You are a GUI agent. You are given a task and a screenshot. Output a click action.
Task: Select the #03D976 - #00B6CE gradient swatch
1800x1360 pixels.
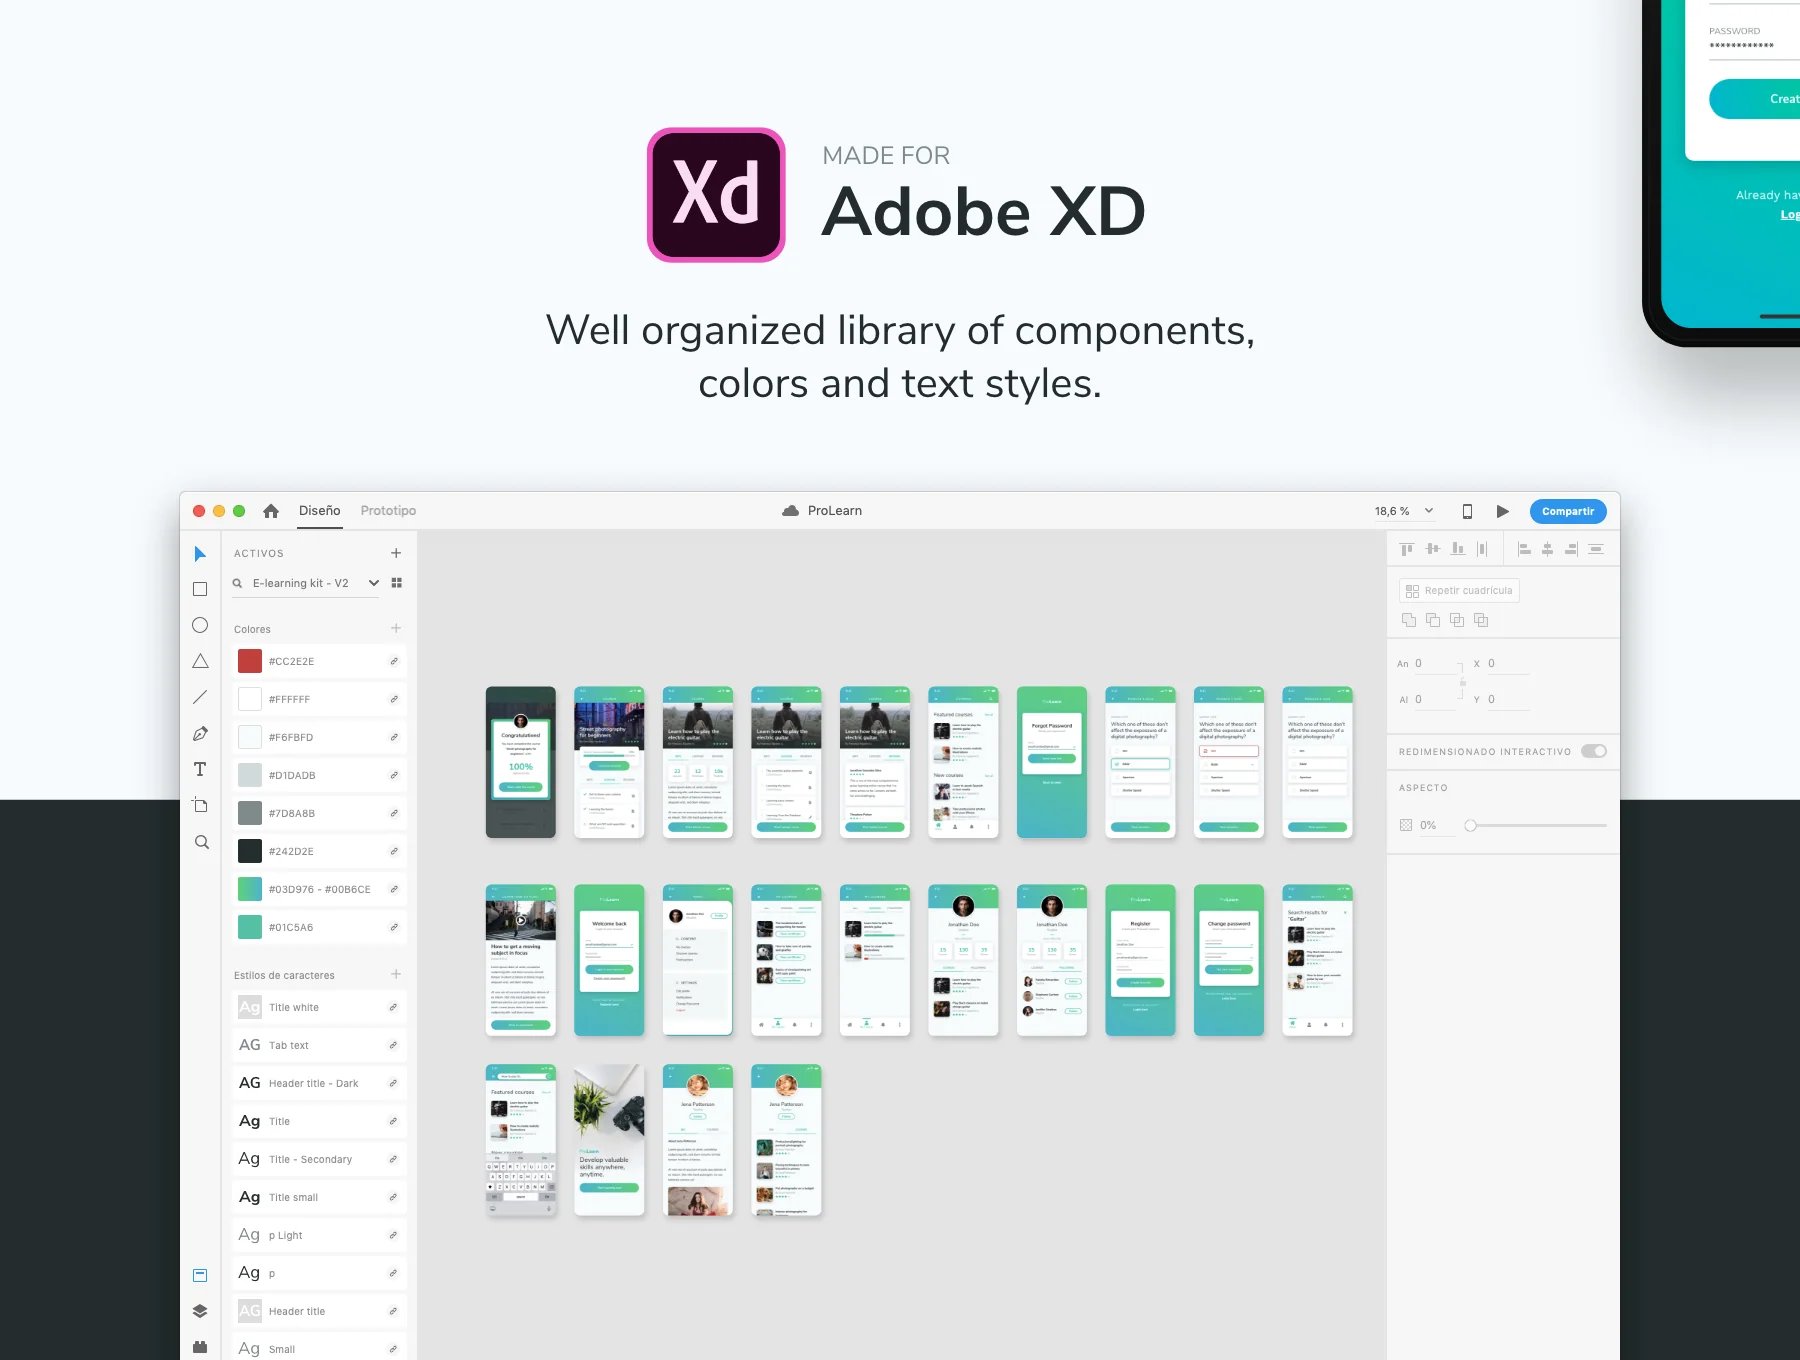coord(250,889)
